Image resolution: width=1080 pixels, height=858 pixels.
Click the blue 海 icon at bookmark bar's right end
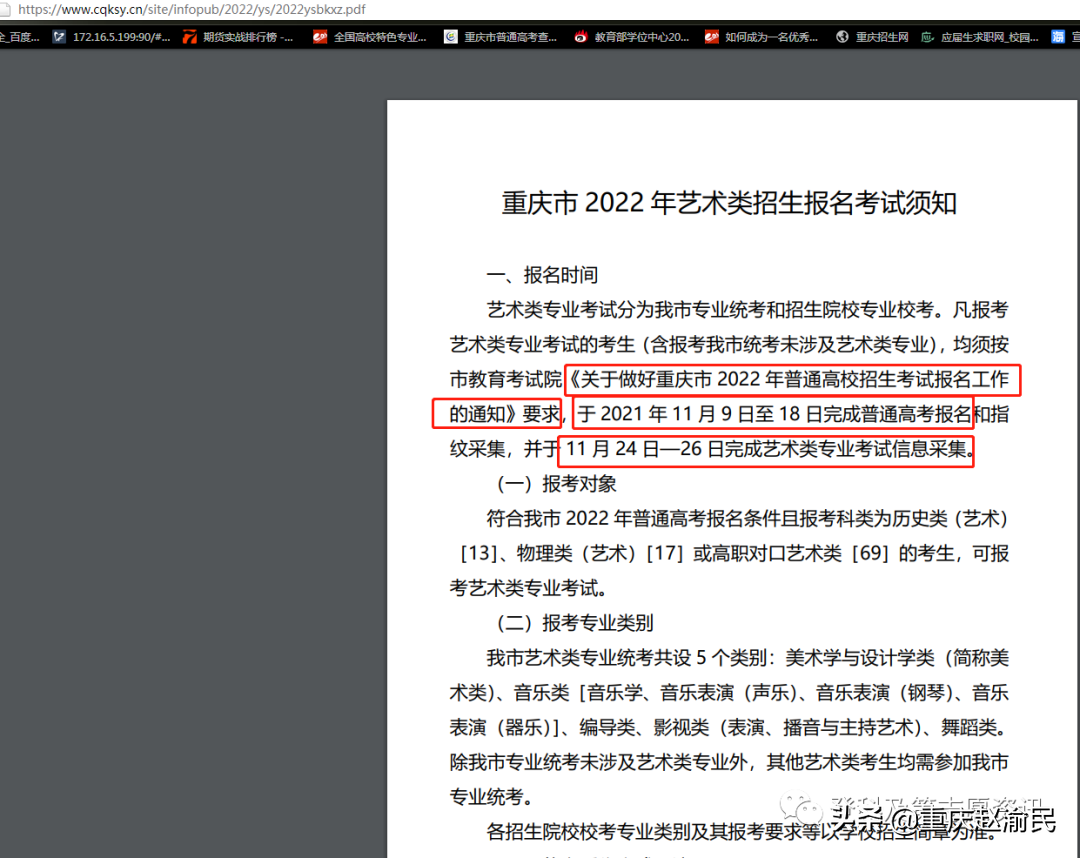1060,37
